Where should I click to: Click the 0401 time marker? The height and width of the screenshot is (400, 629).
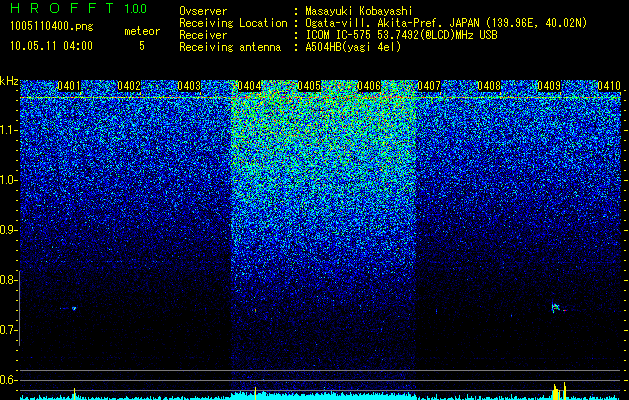[69, 86]
